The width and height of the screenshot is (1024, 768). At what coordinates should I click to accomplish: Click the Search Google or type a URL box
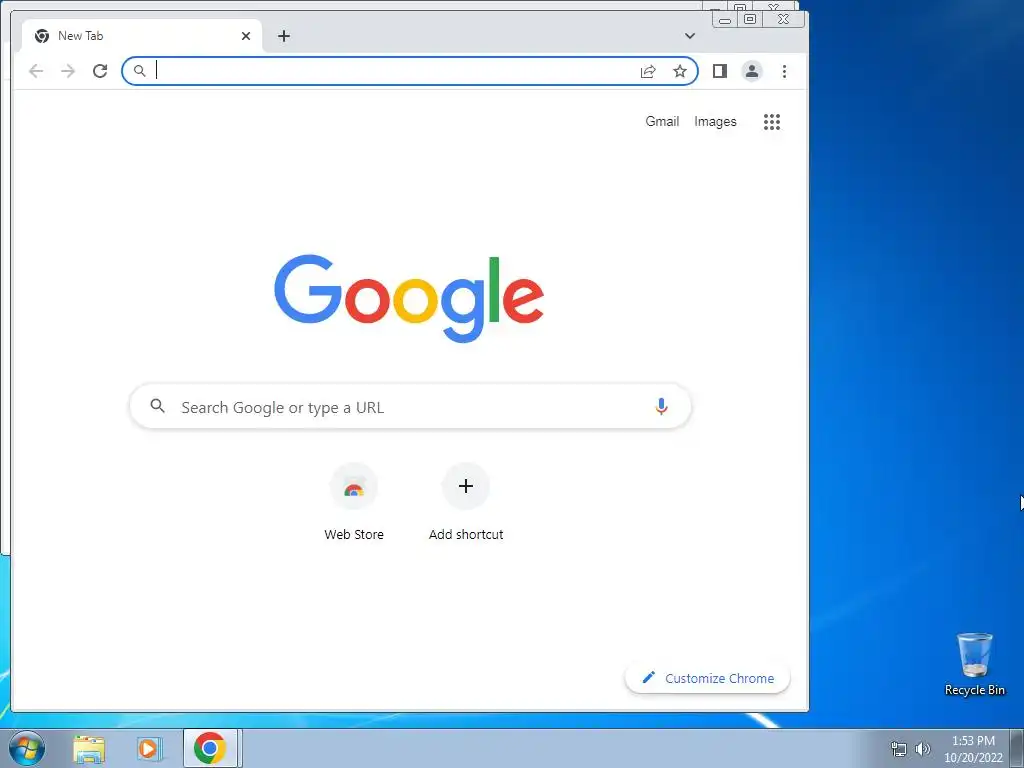coord(410,407)
